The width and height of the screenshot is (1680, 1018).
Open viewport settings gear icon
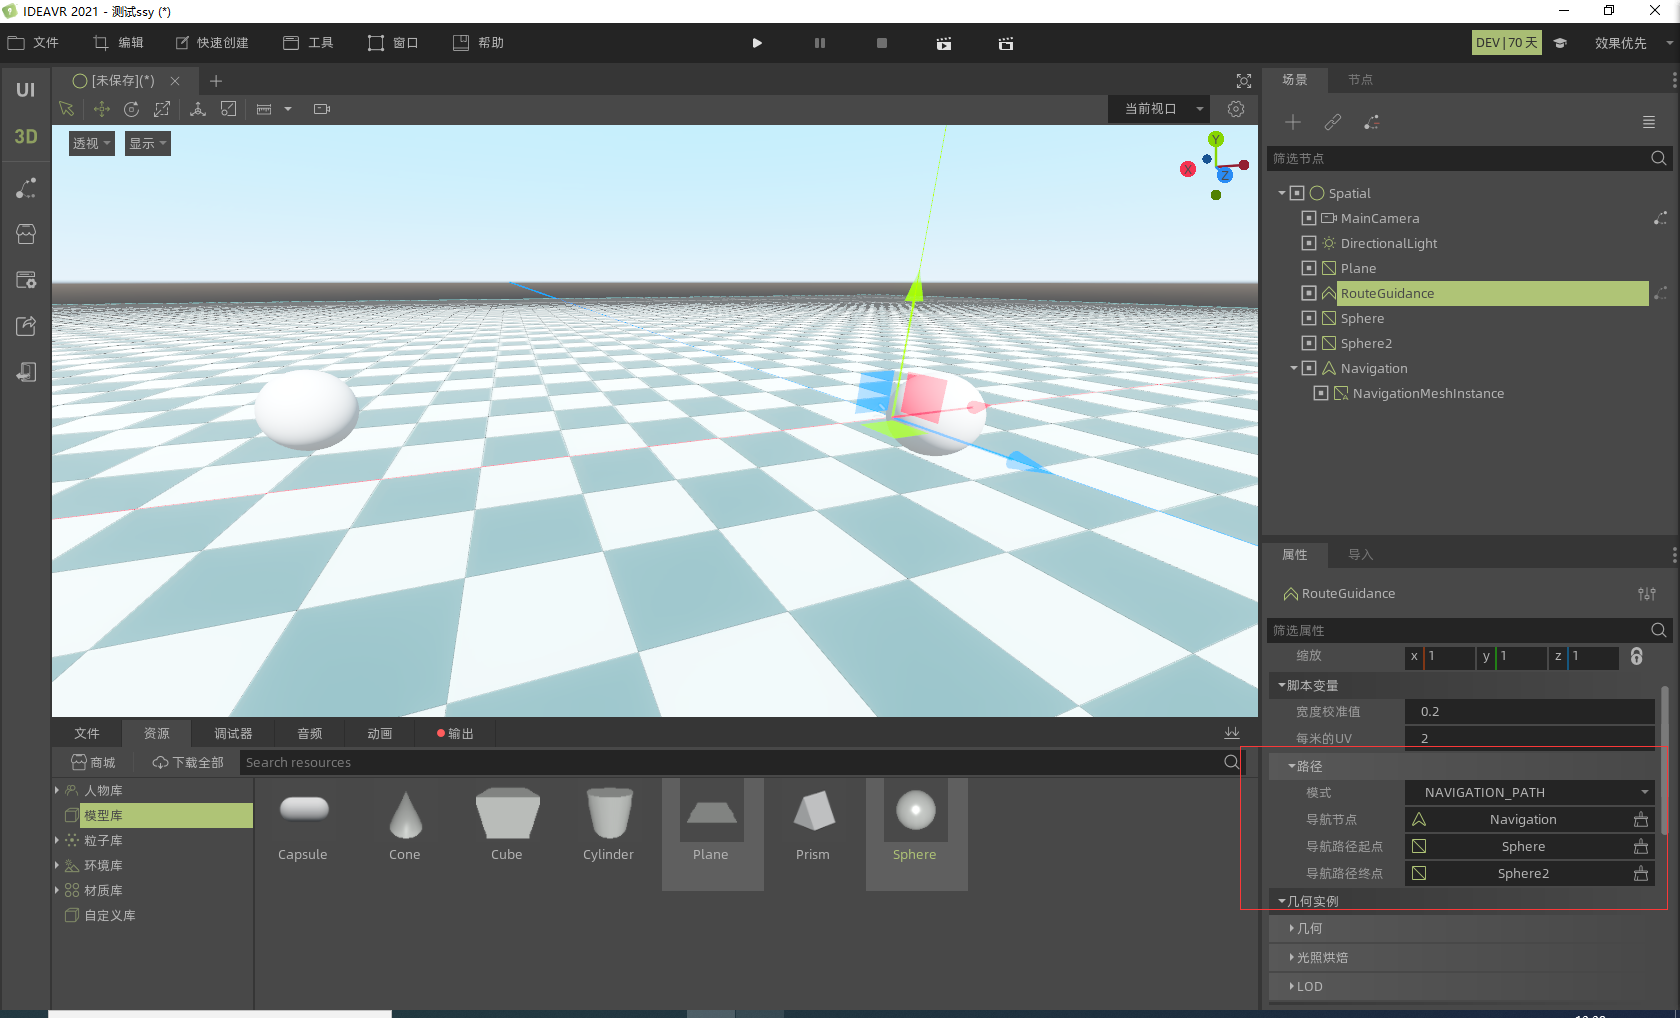coord(1236,109)
